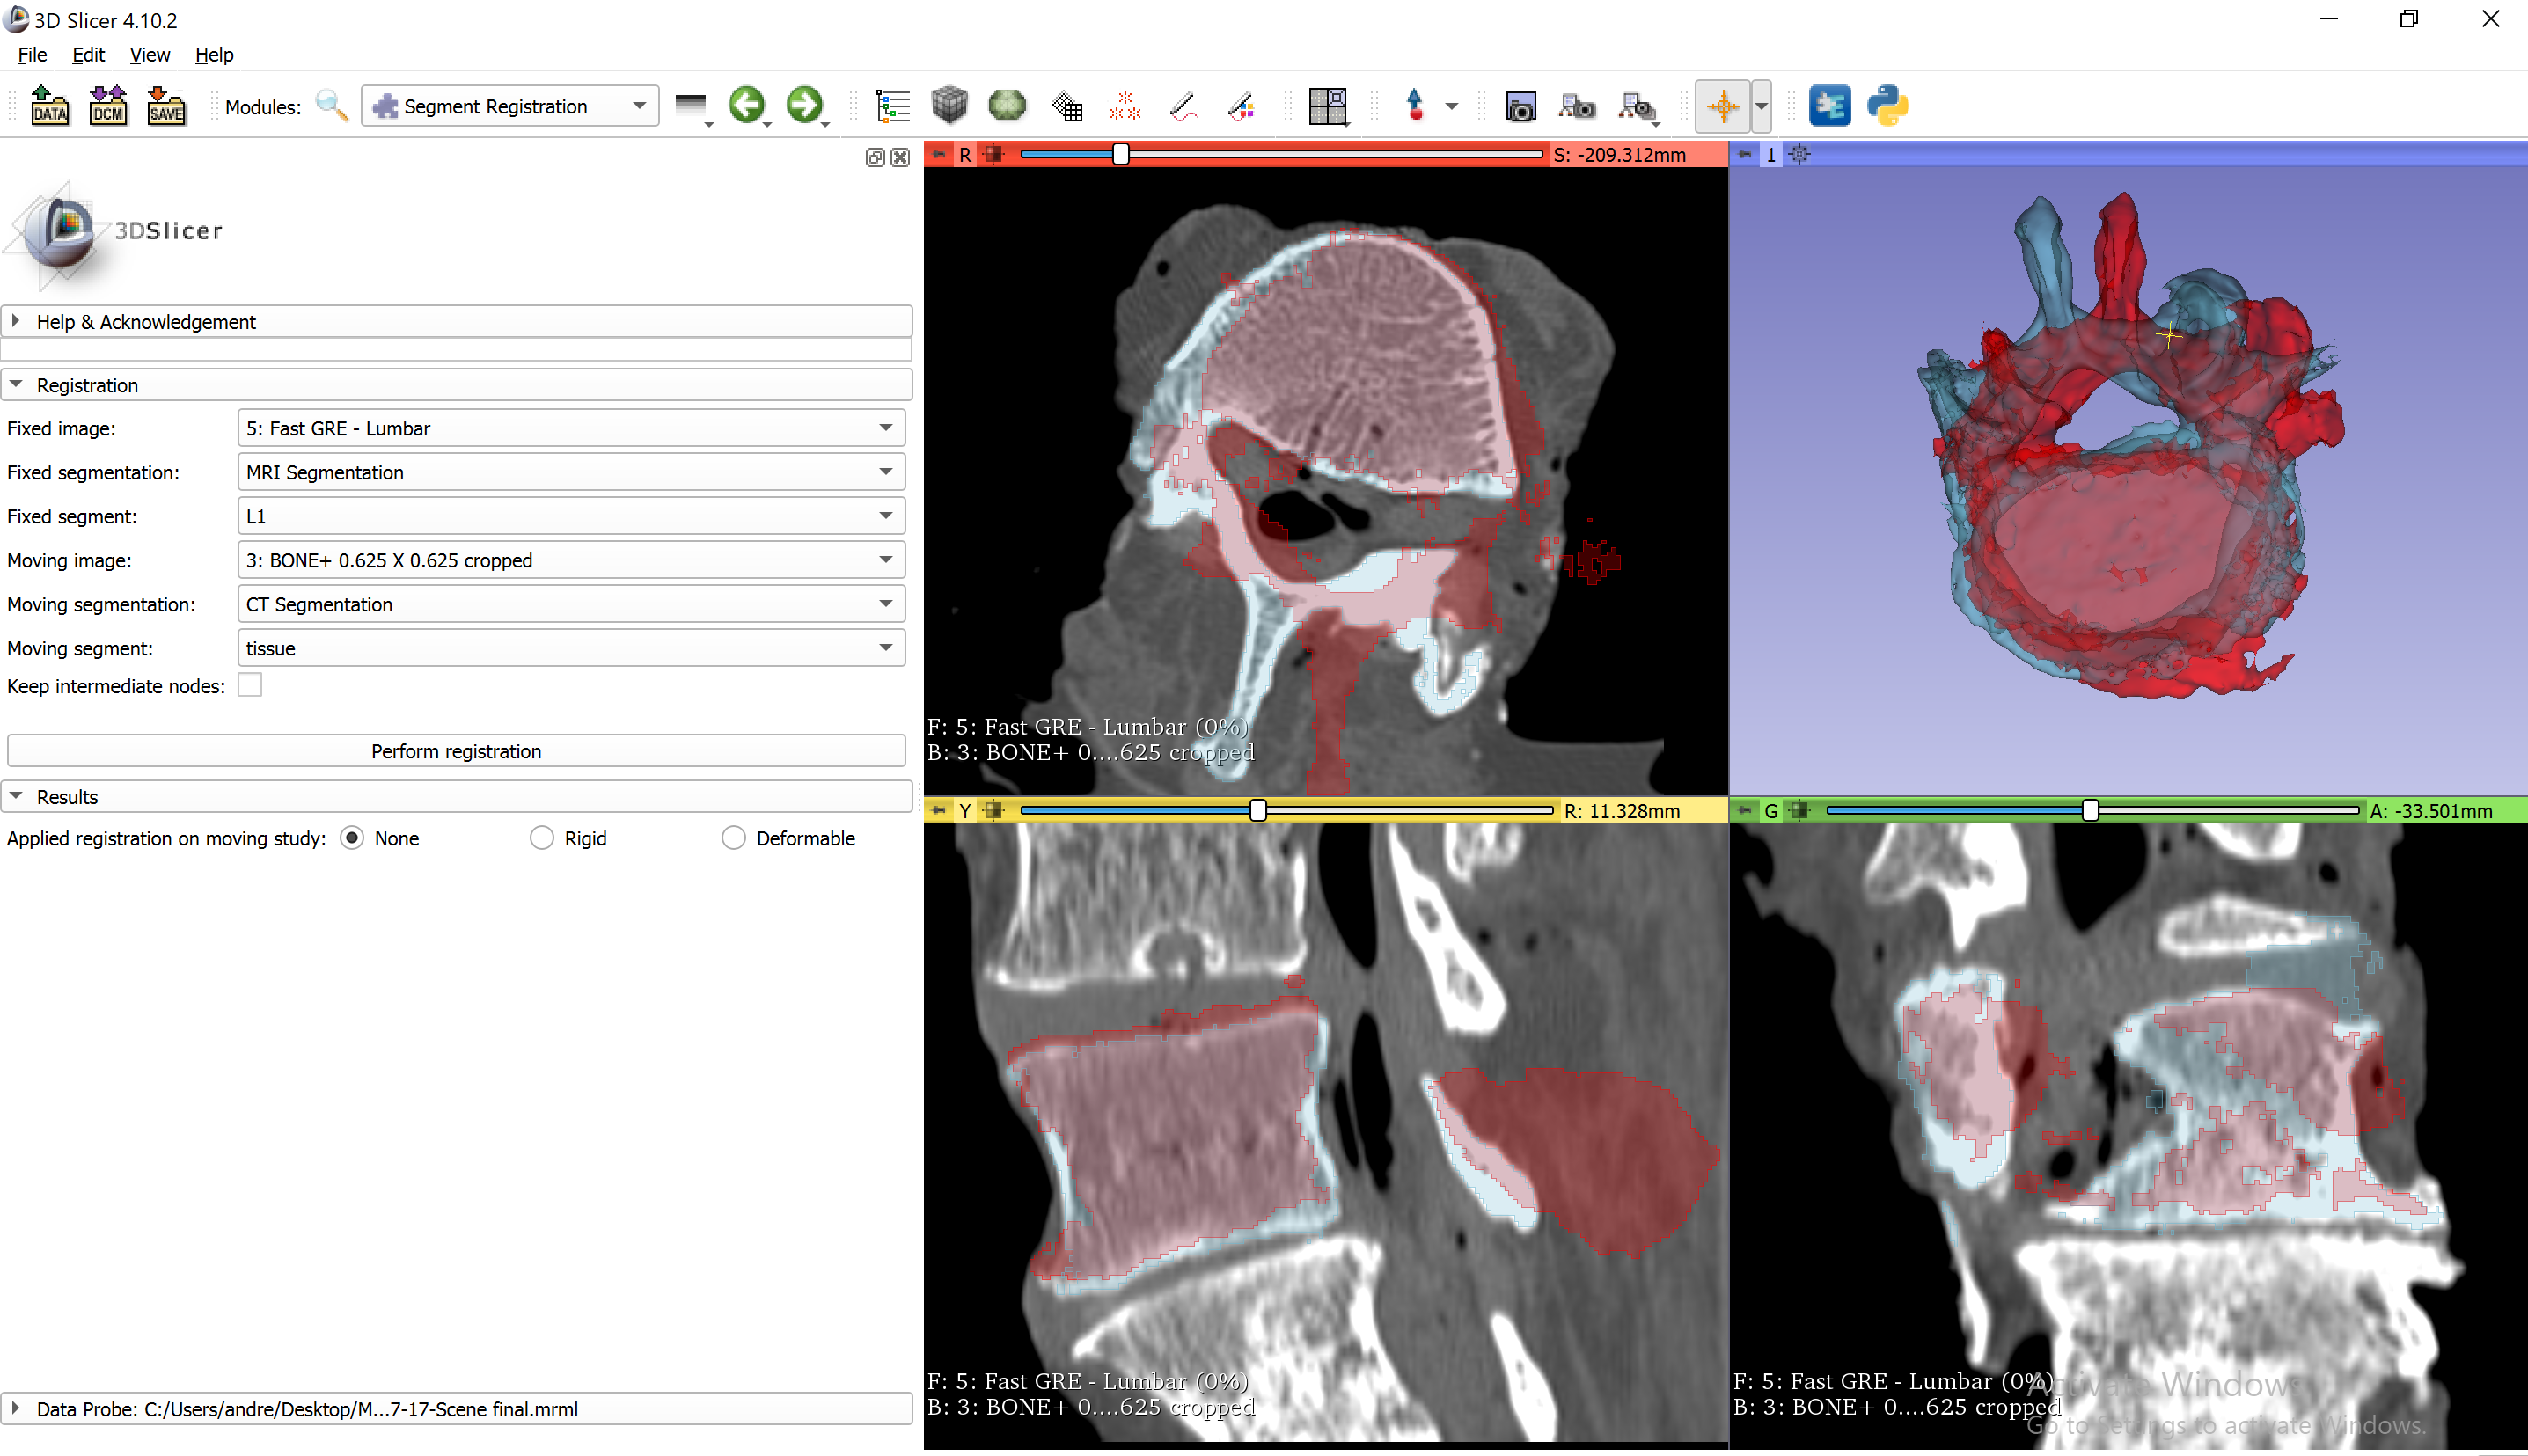The height and width of the screenshot is (1456, 2528).
Task: Open the Help menu
Action: pos(213,55)
